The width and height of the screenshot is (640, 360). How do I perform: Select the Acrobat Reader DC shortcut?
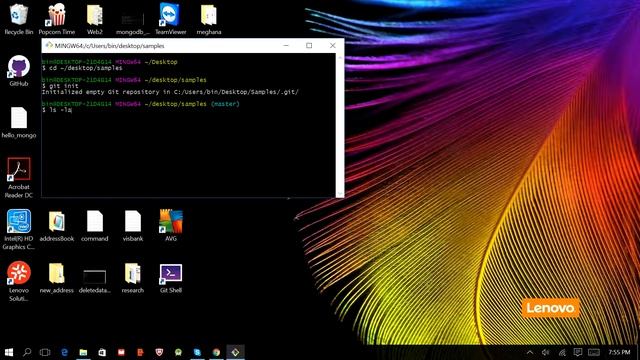19,178
